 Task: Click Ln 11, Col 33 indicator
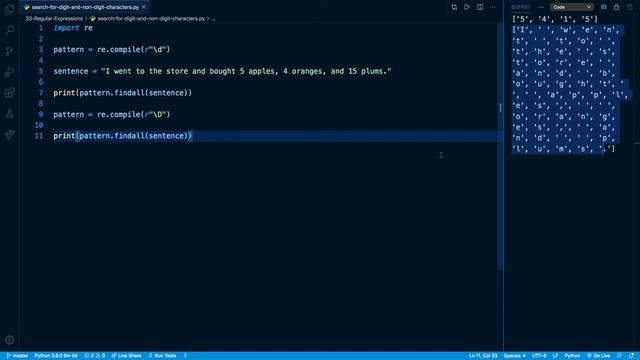483,356
